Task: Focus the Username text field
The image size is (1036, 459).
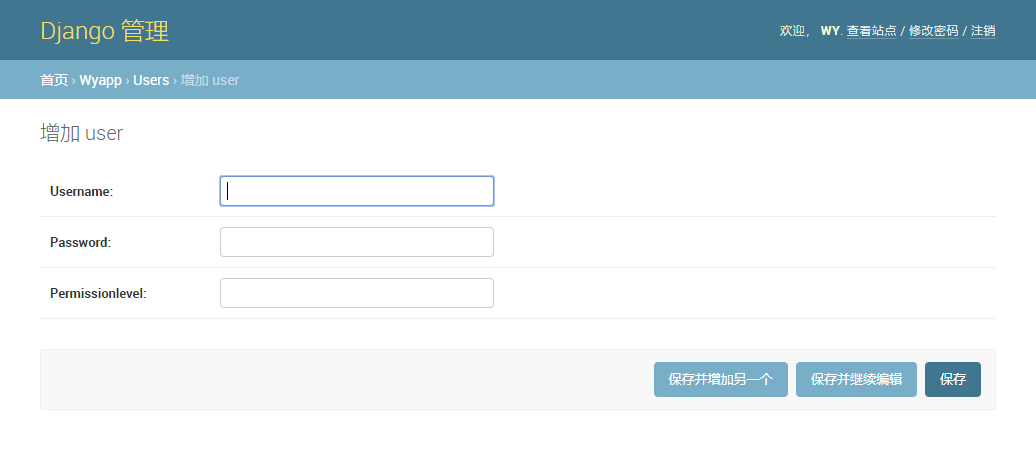Action: click(357, 191)
